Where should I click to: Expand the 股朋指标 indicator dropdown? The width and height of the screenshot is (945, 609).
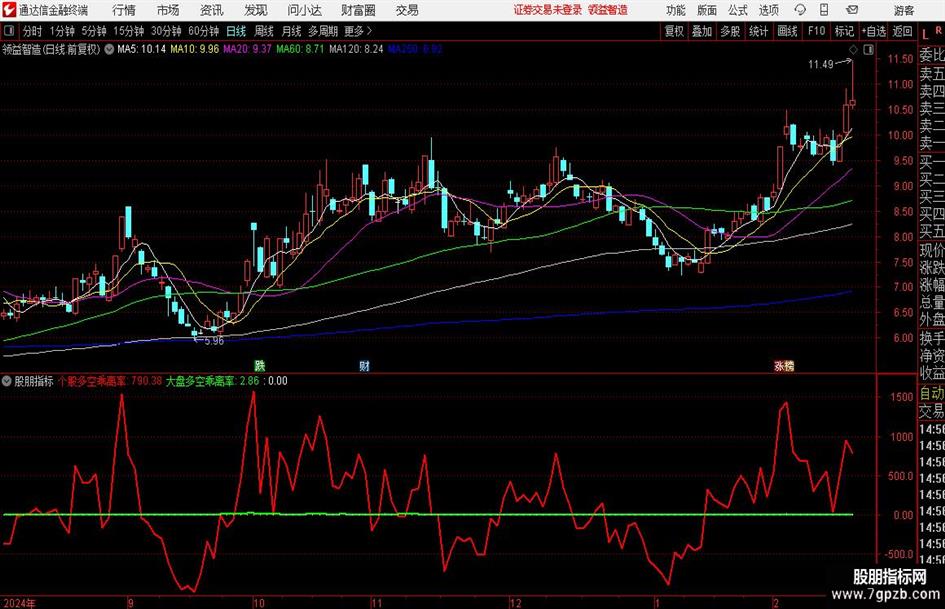[7, 381]
